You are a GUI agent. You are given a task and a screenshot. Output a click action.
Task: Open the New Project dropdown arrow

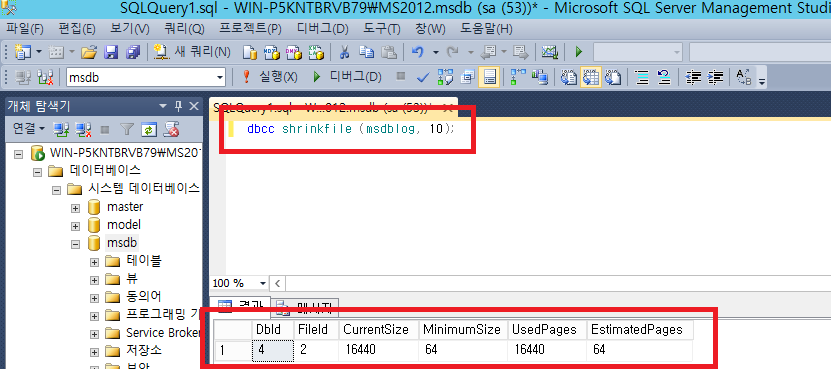(x=39, y=52)
